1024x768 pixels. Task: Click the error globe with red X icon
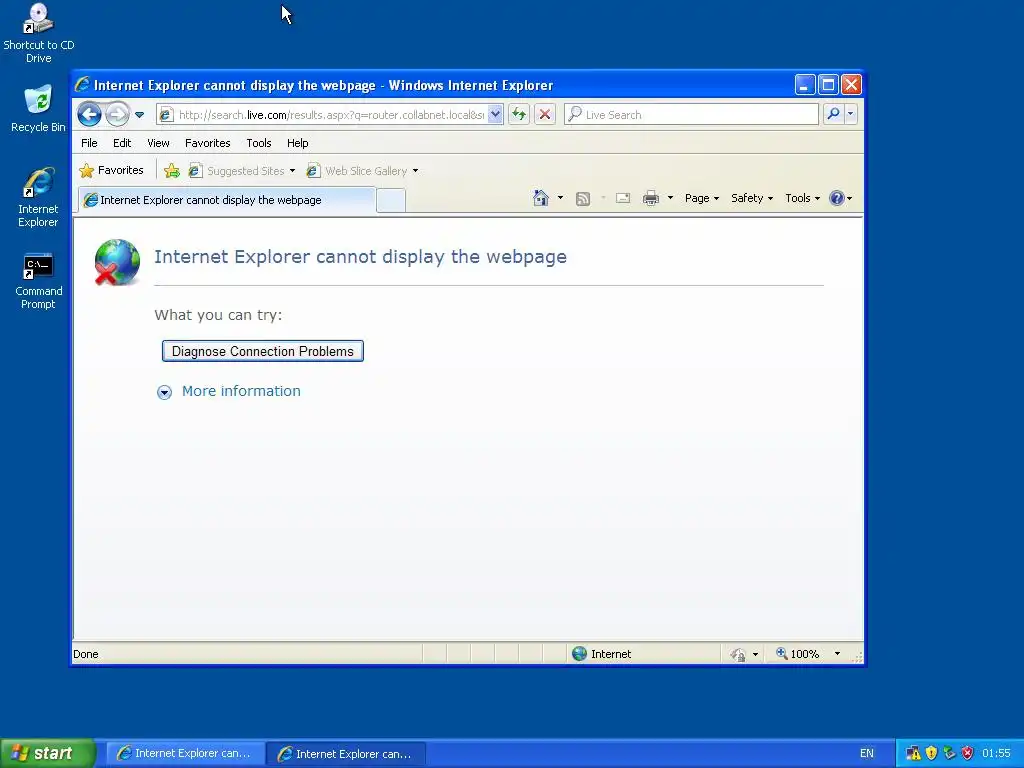click(117, 263)
